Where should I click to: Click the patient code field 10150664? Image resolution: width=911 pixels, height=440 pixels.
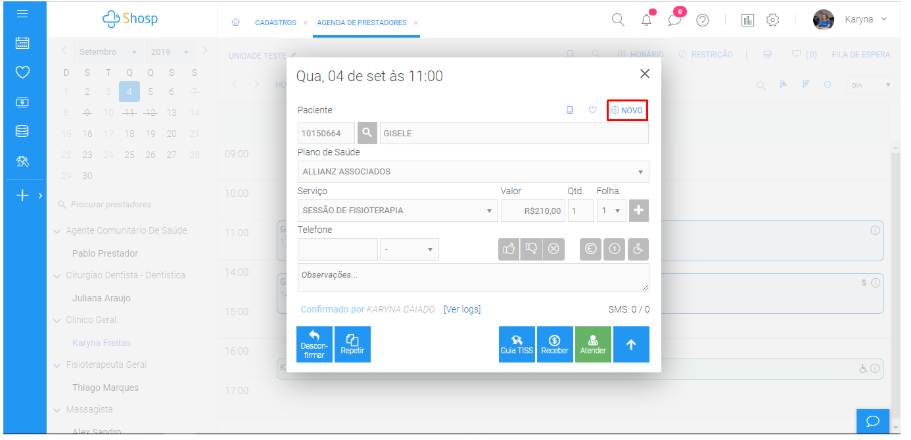[x=326, y=133]
